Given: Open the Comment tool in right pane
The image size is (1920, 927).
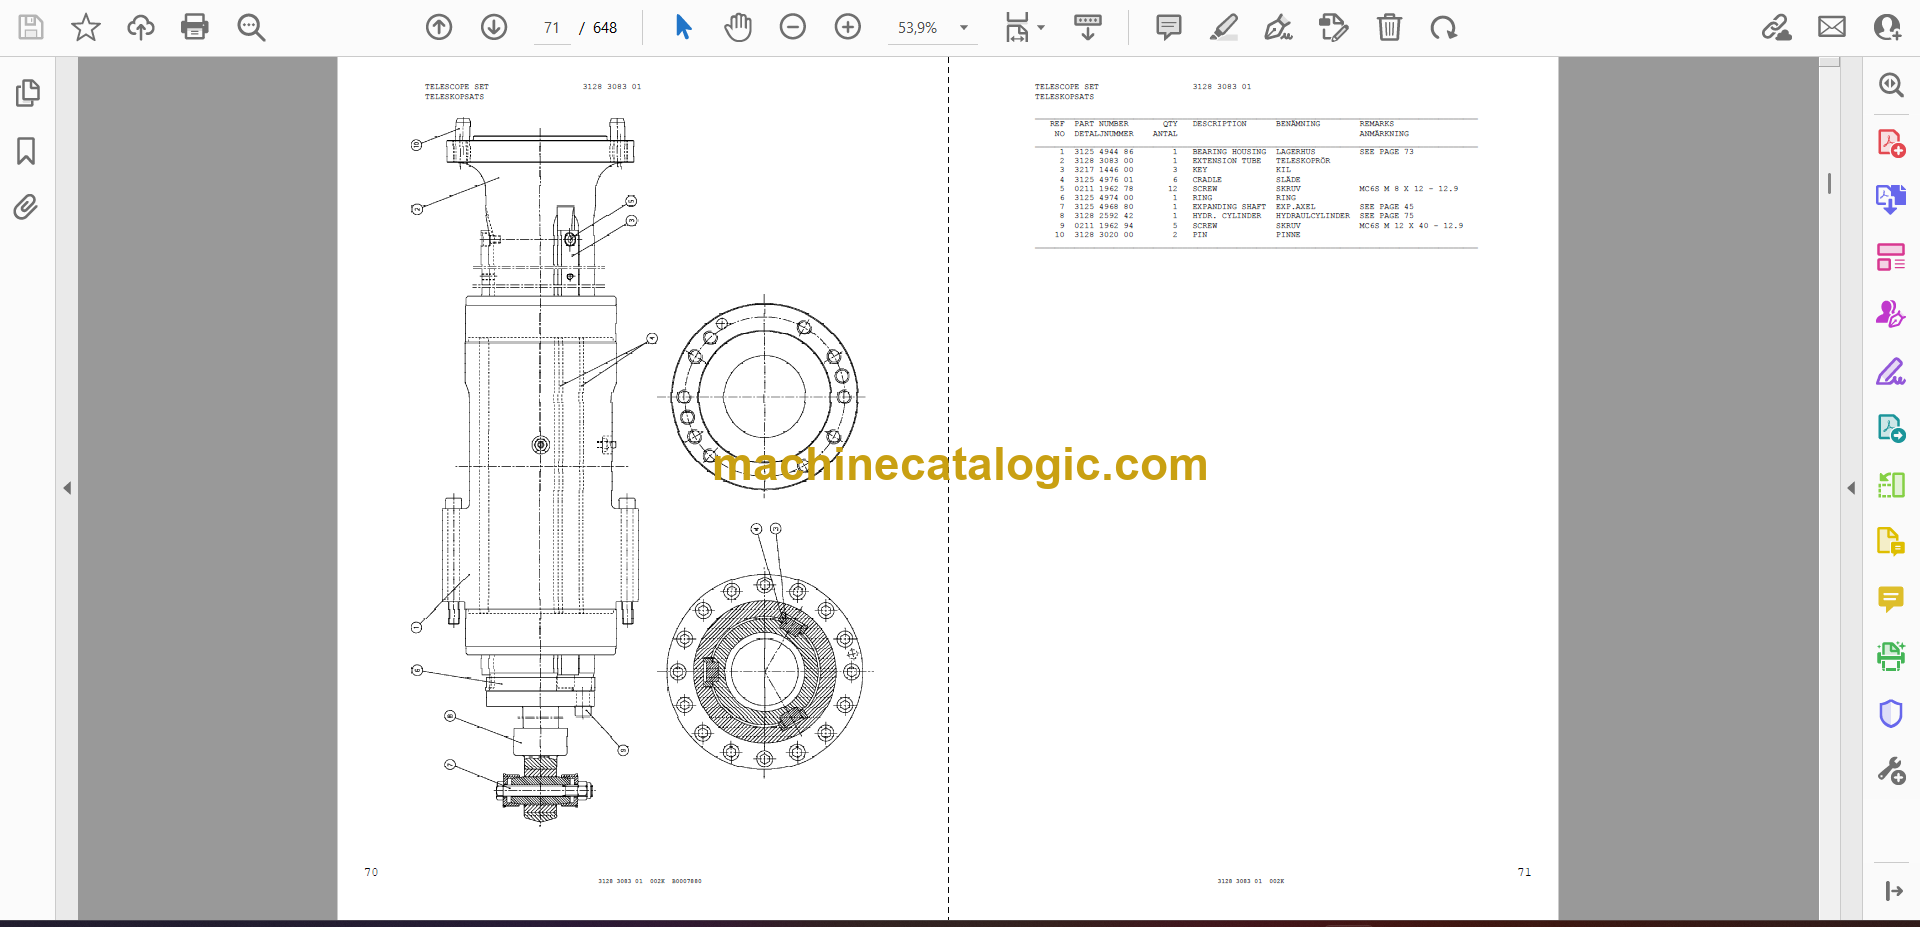Looking at the screenshot, I should (1891, 599).
